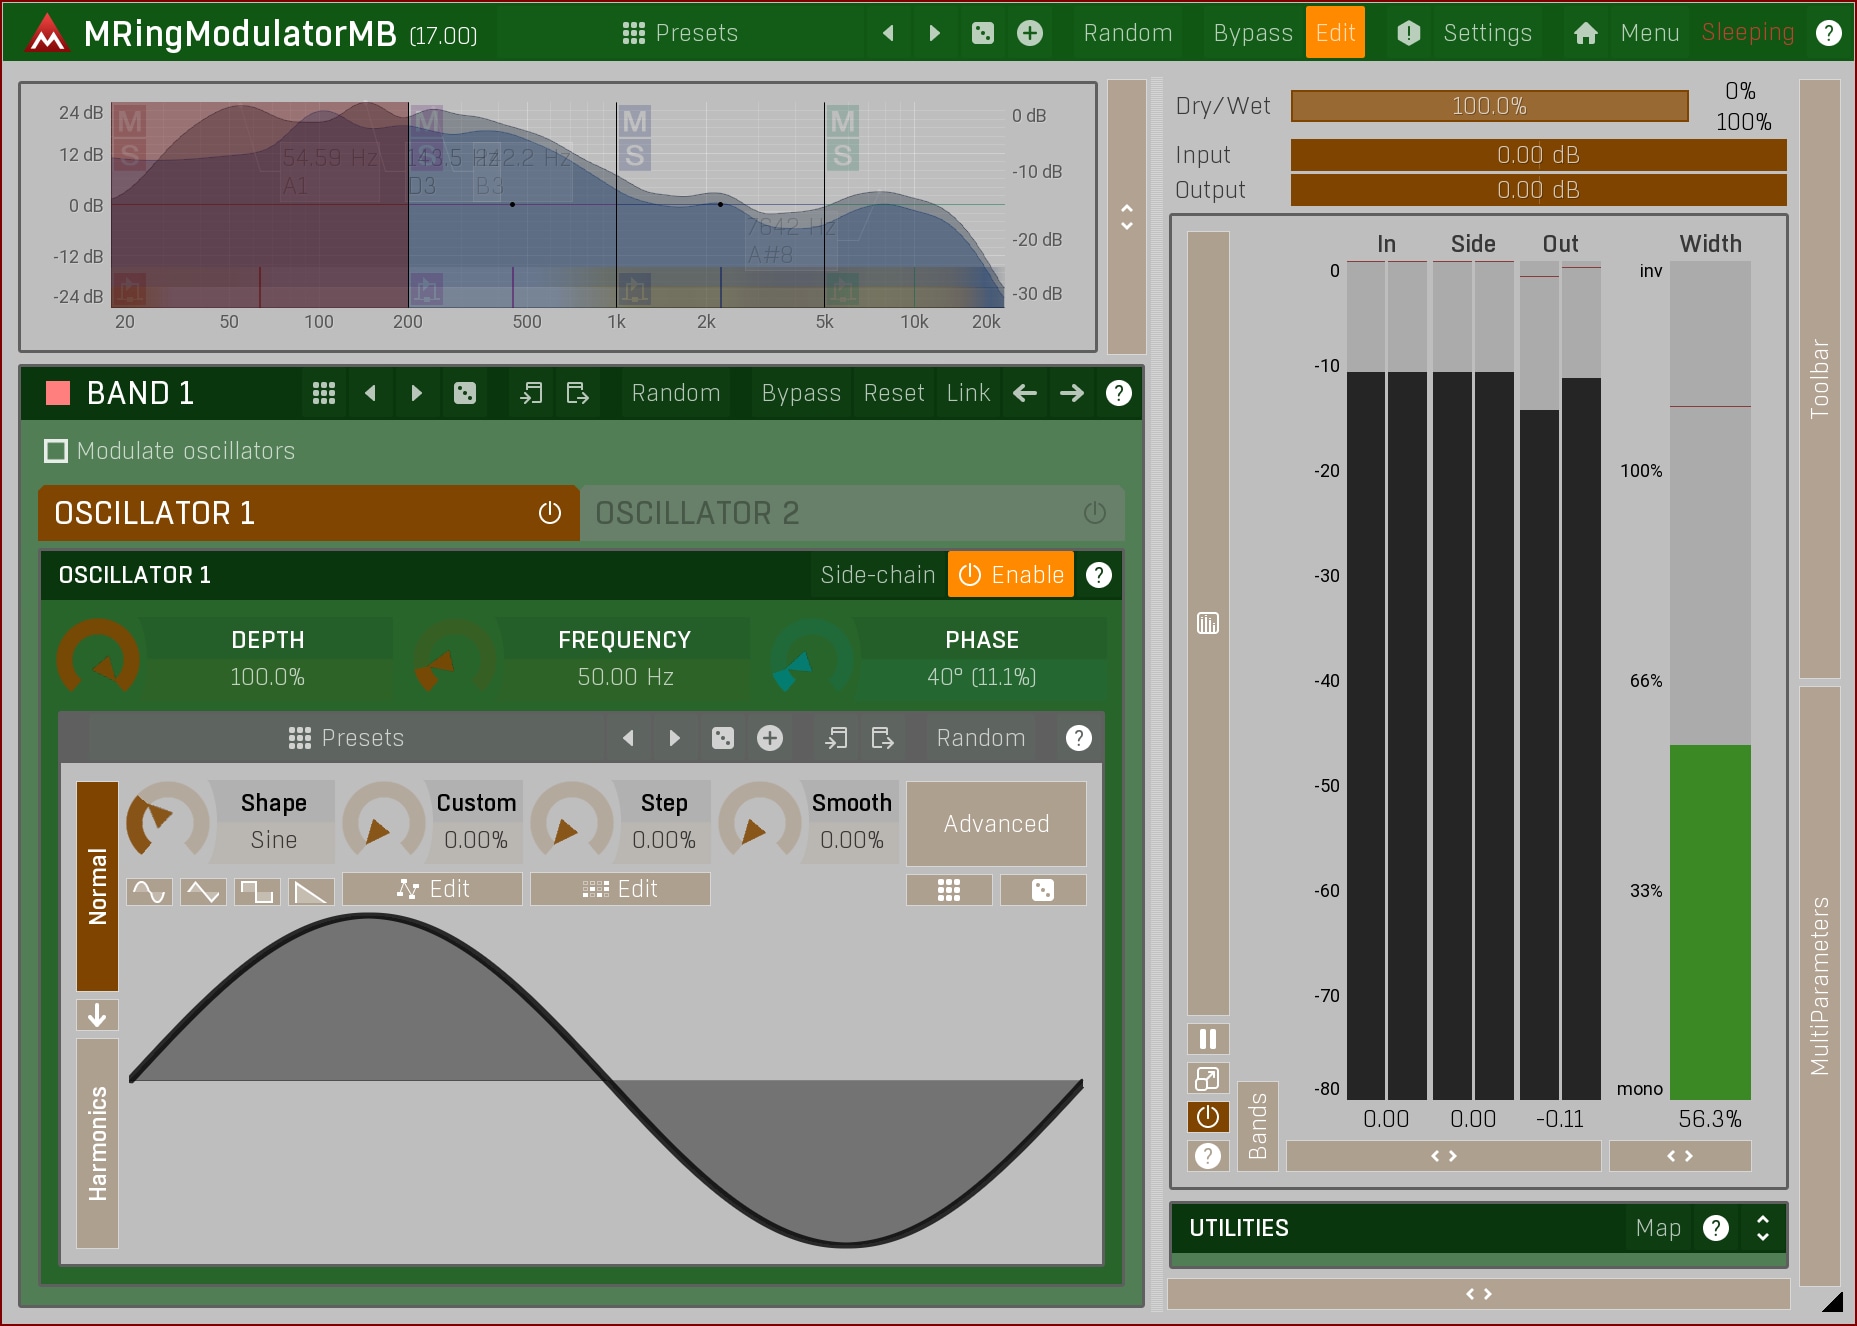Select the square wave shape icon
Screen dimensions: 1857x1326
click(x=257, y=891)
